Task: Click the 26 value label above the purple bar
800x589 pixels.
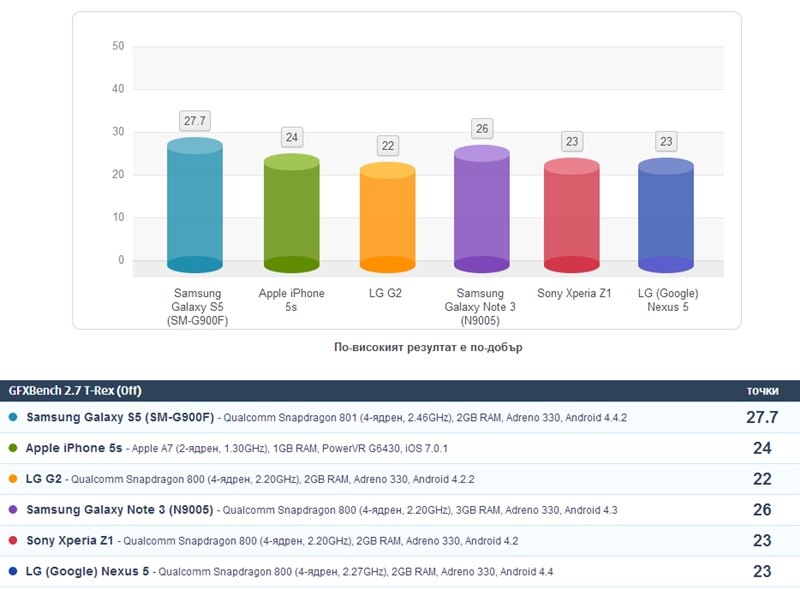Action: pyautogui.click(x=482, y=129)
